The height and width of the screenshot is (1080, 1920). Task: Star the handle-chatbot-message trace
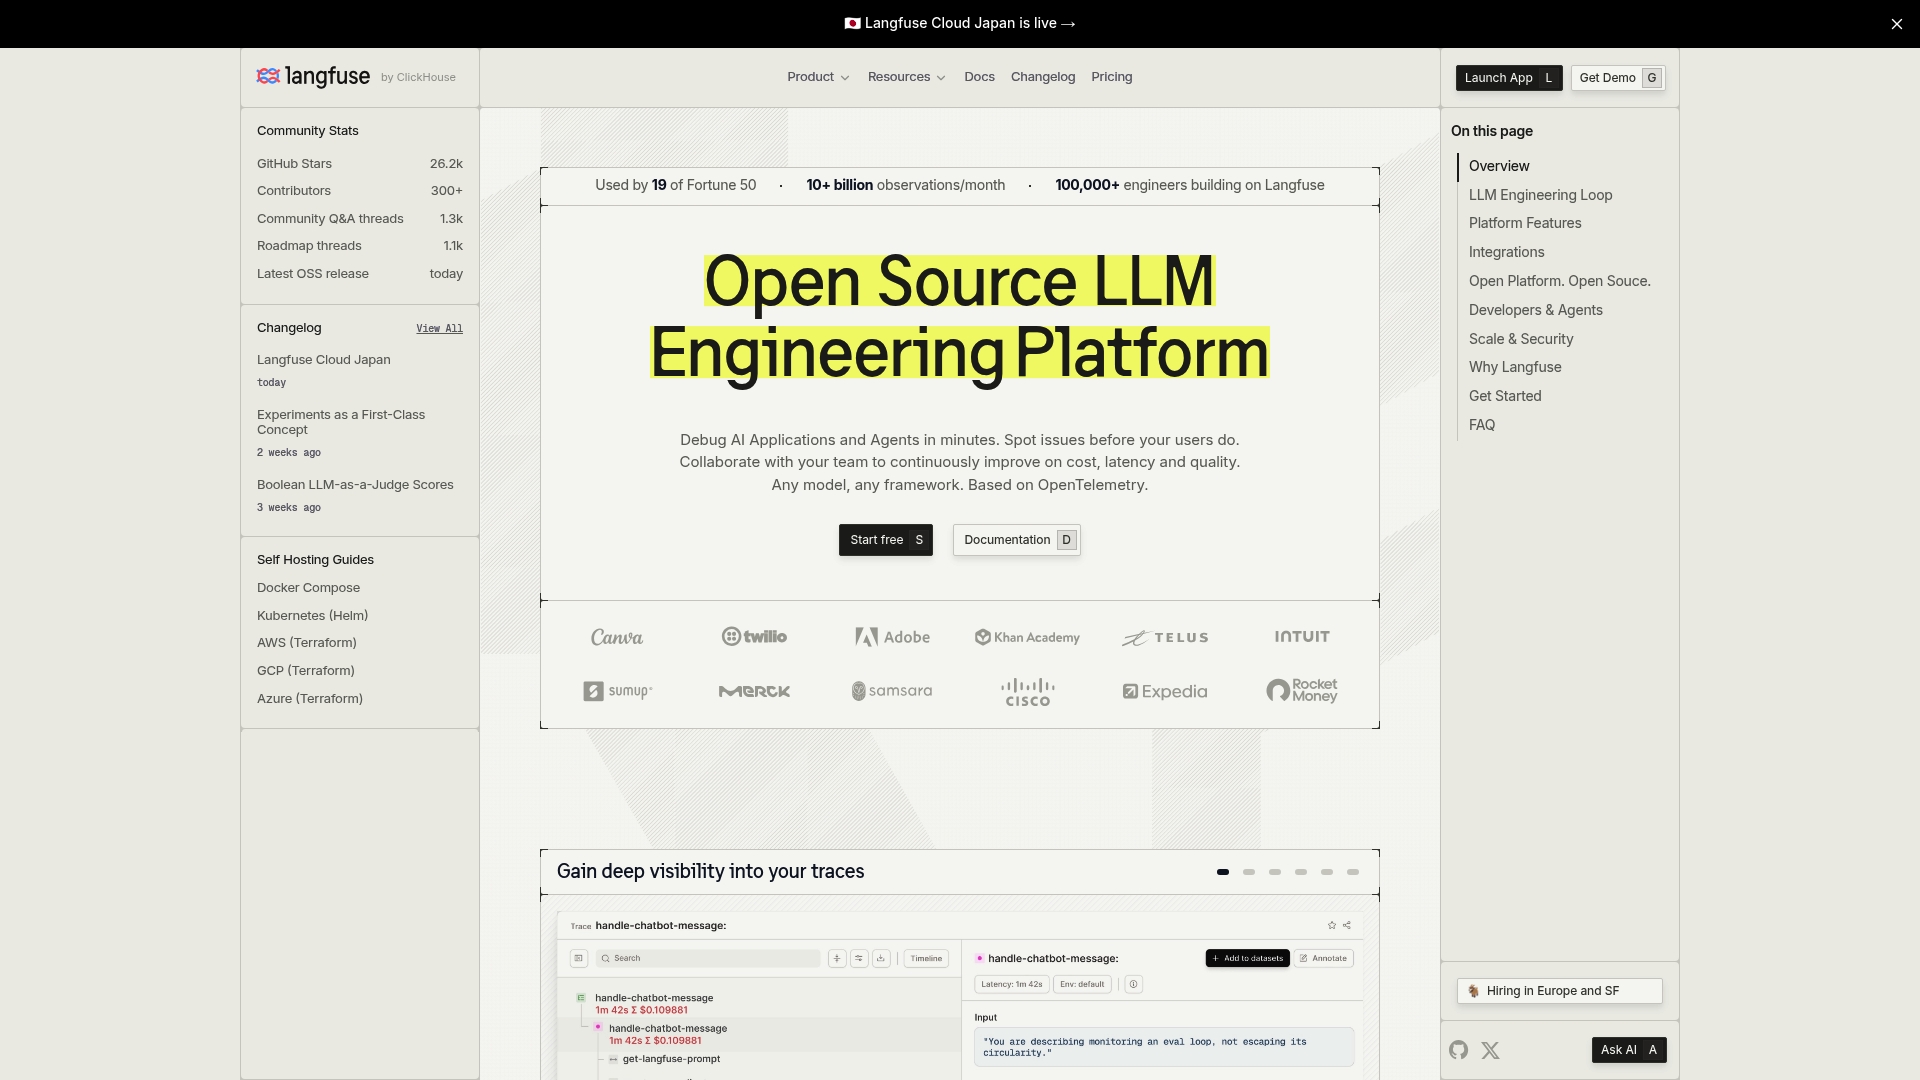click(1332, 925)
